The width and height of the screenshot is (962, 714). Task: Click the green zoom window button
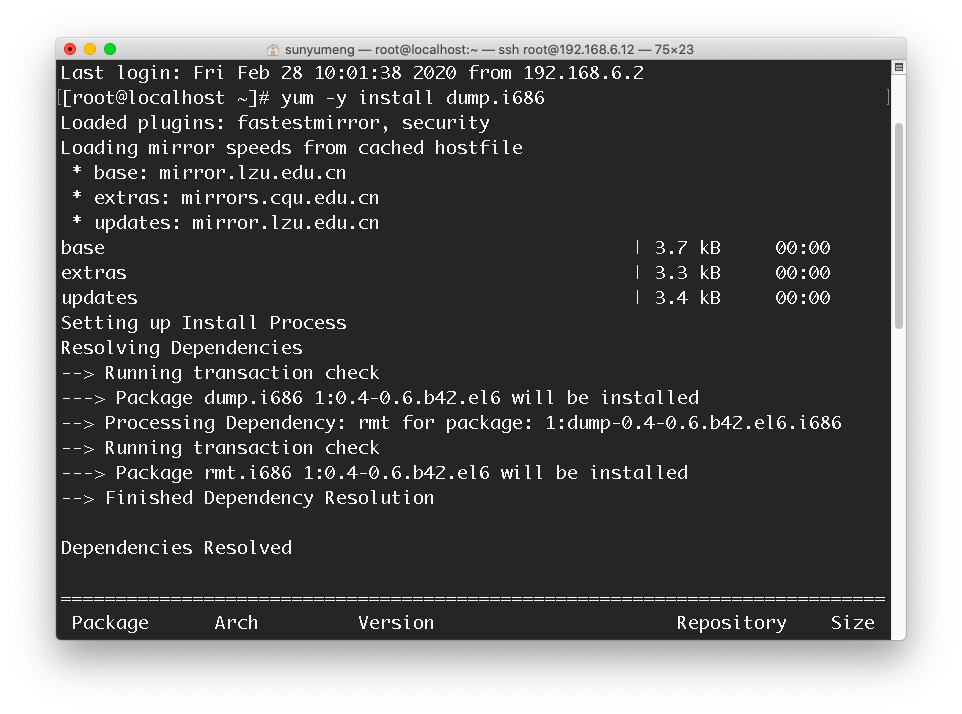coord(110,49)
